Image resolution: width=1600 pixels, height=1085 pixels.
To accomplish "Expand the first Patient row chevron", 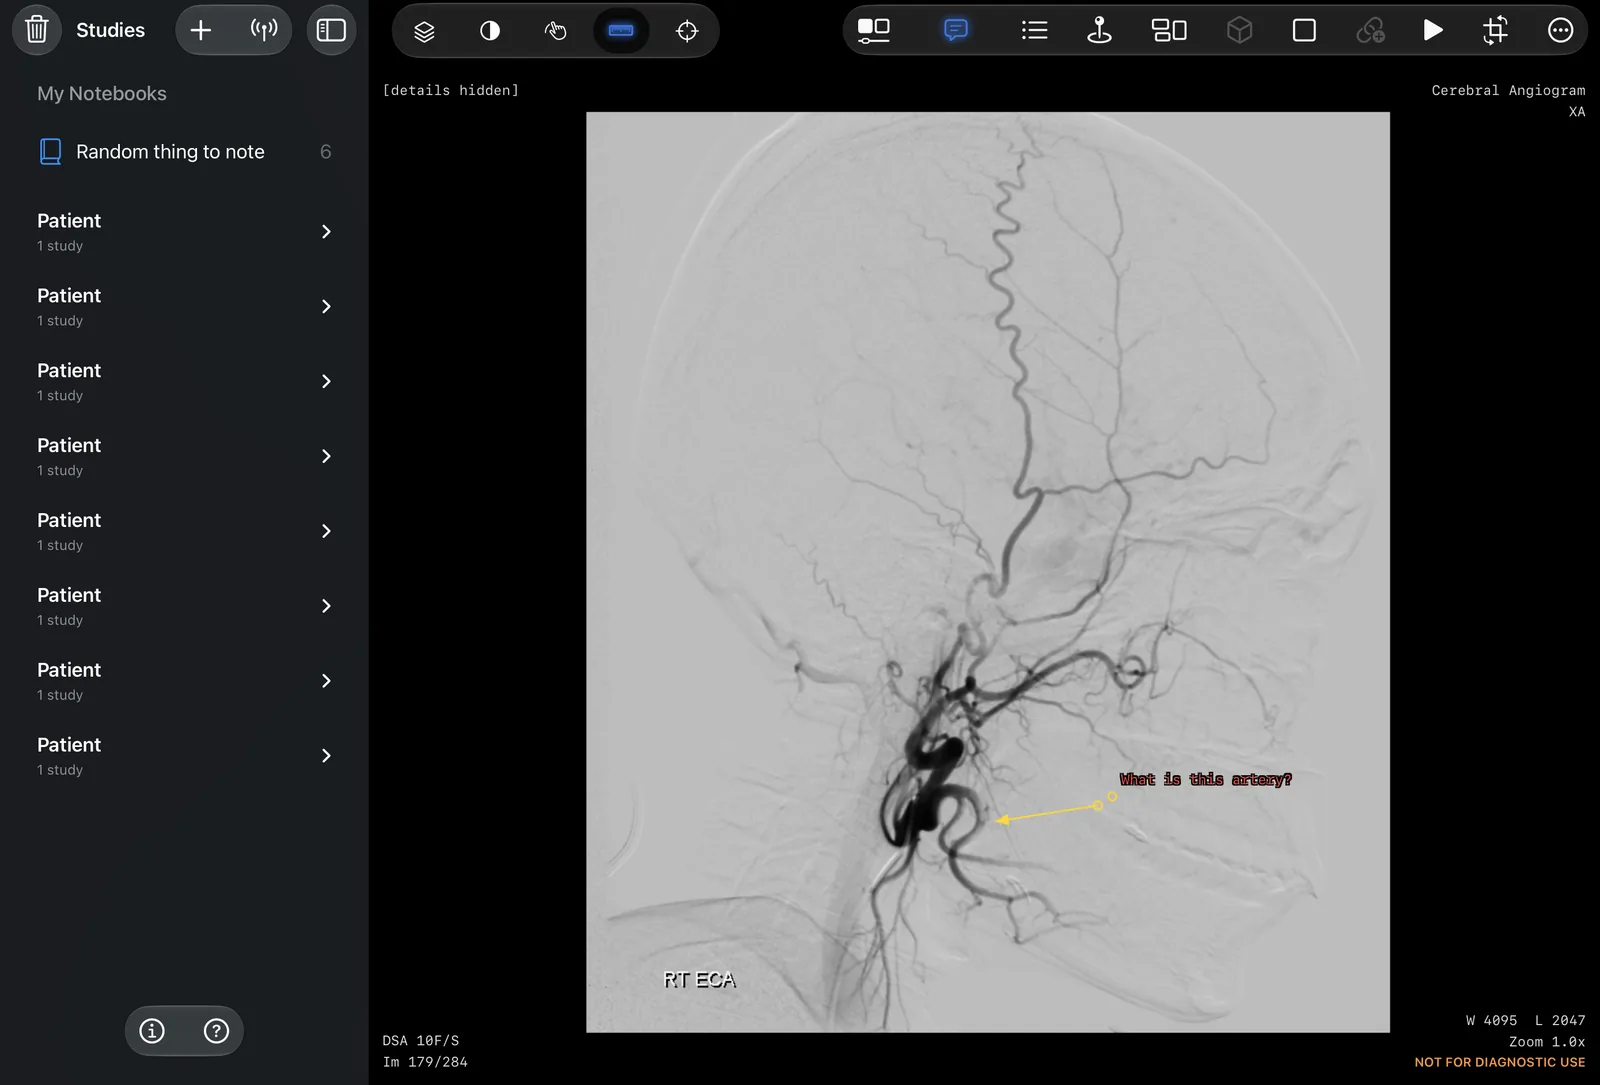I will click(326, 231).
